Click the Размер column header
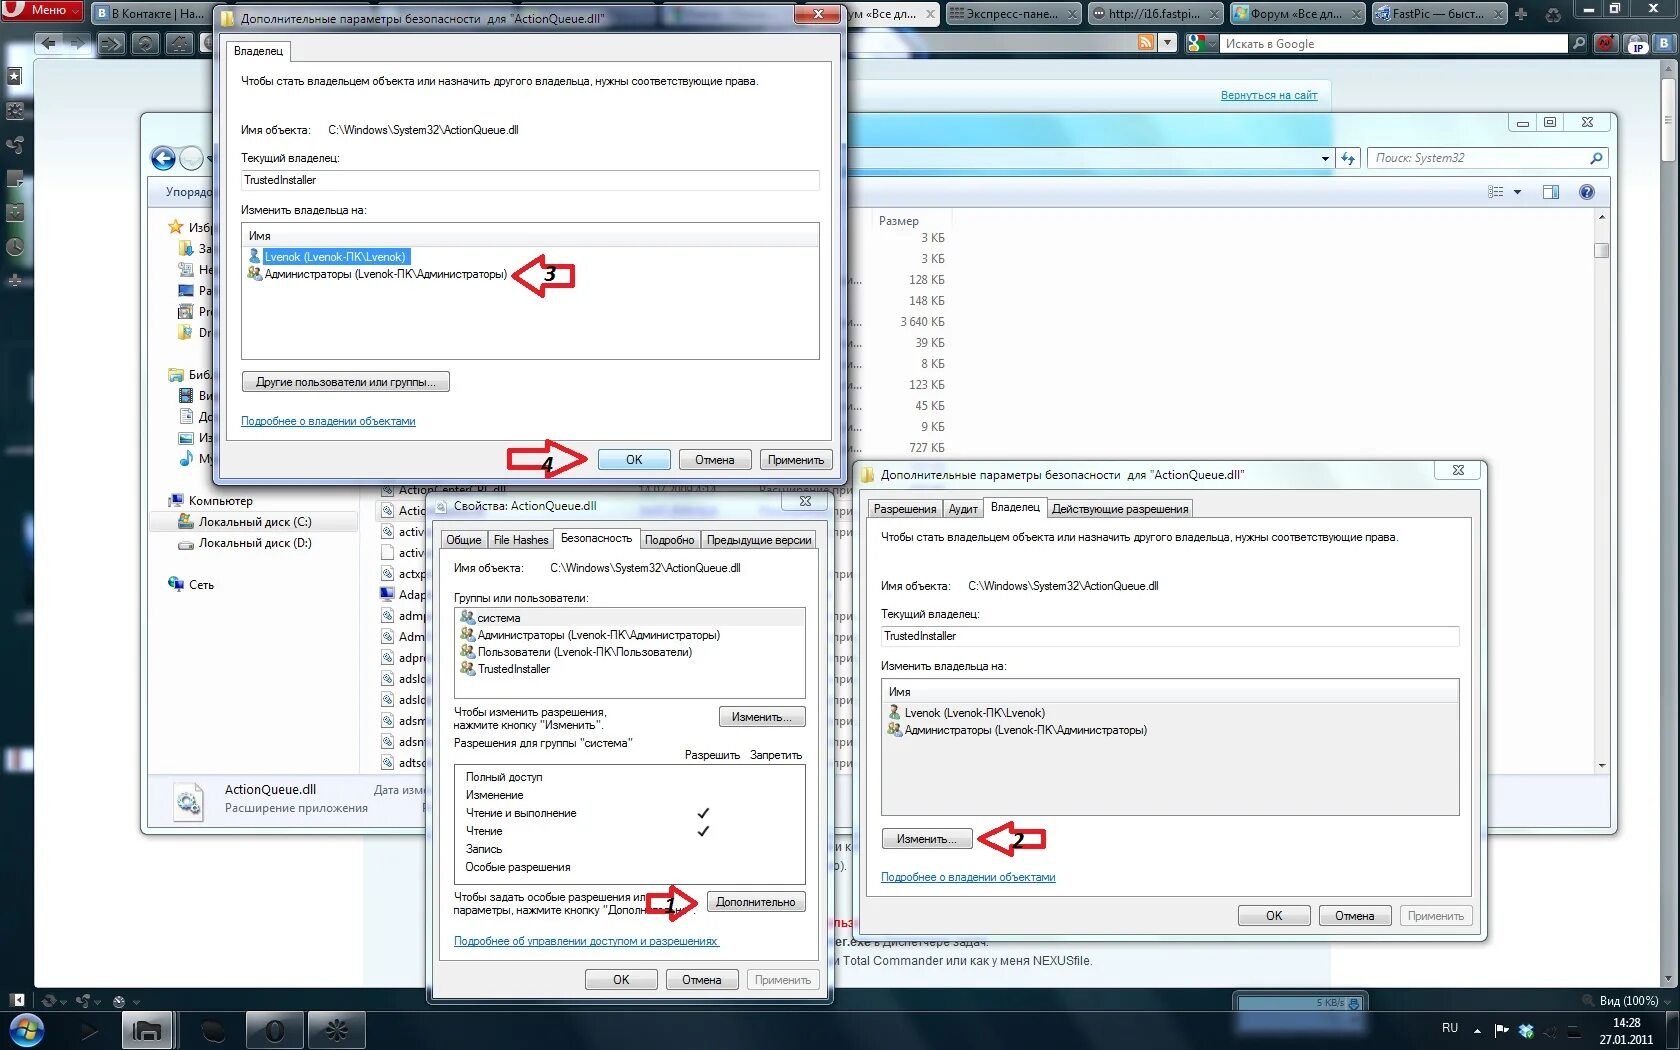The height and width of the screenshot is (1050, 1680). click(899, 221)
